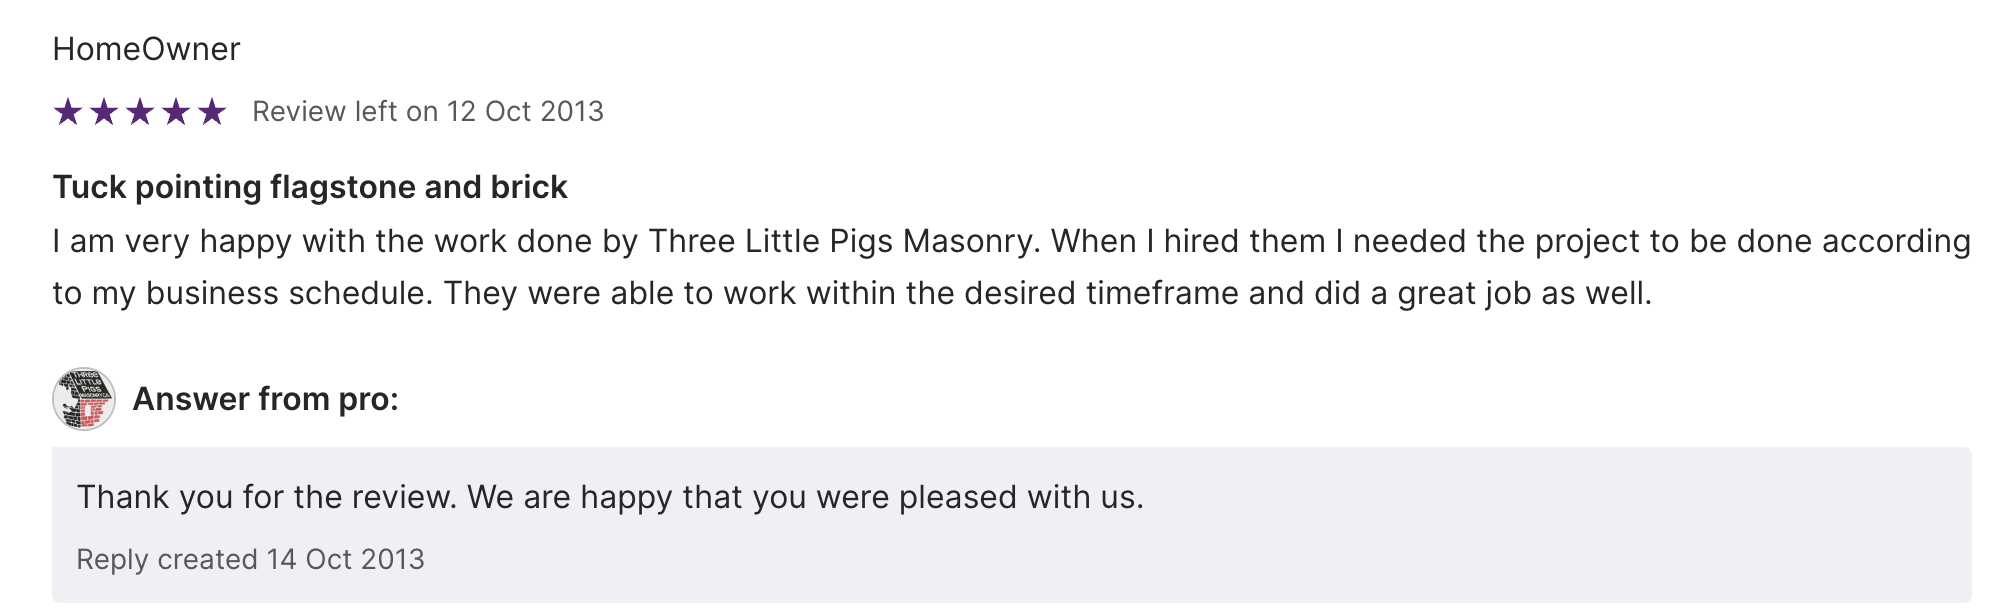Open the Three Little Pigs Masonry avatar
The image size is (2010, 610).
tap(84, 399)
